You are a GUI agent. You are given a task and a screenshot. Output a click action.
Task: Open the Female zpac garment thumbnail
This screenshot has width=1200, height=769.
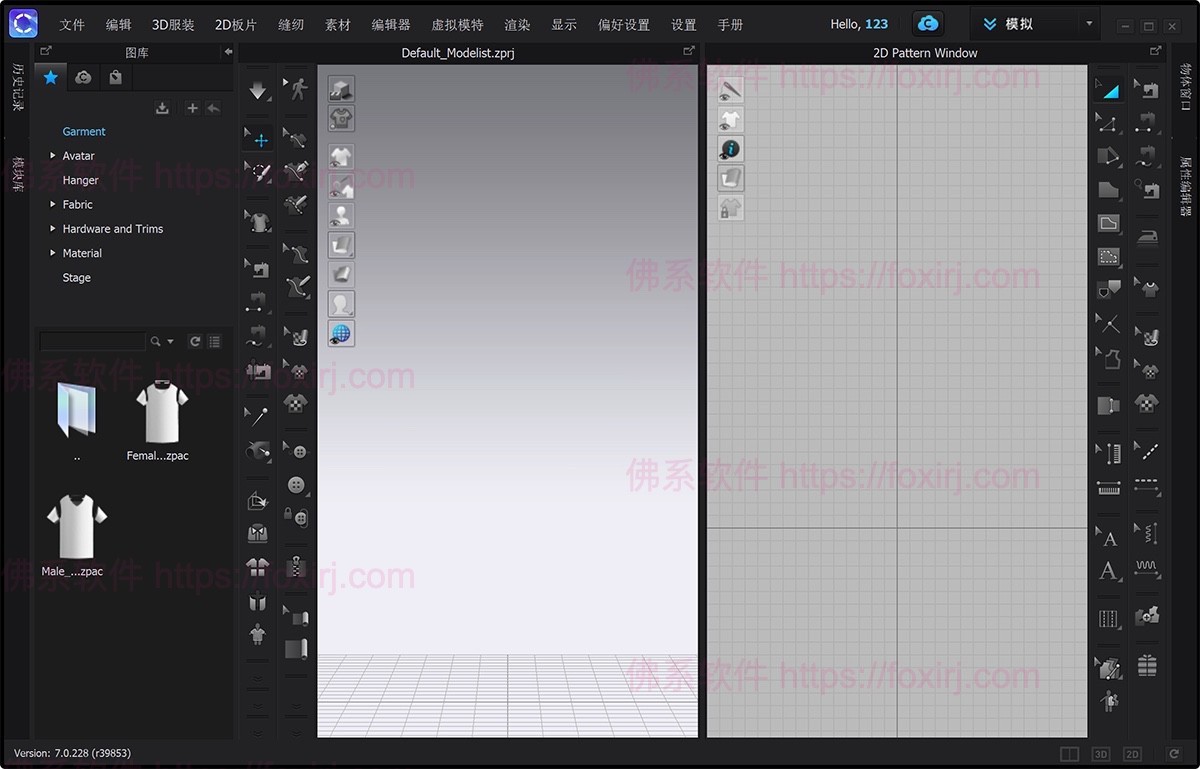[160, 412]
